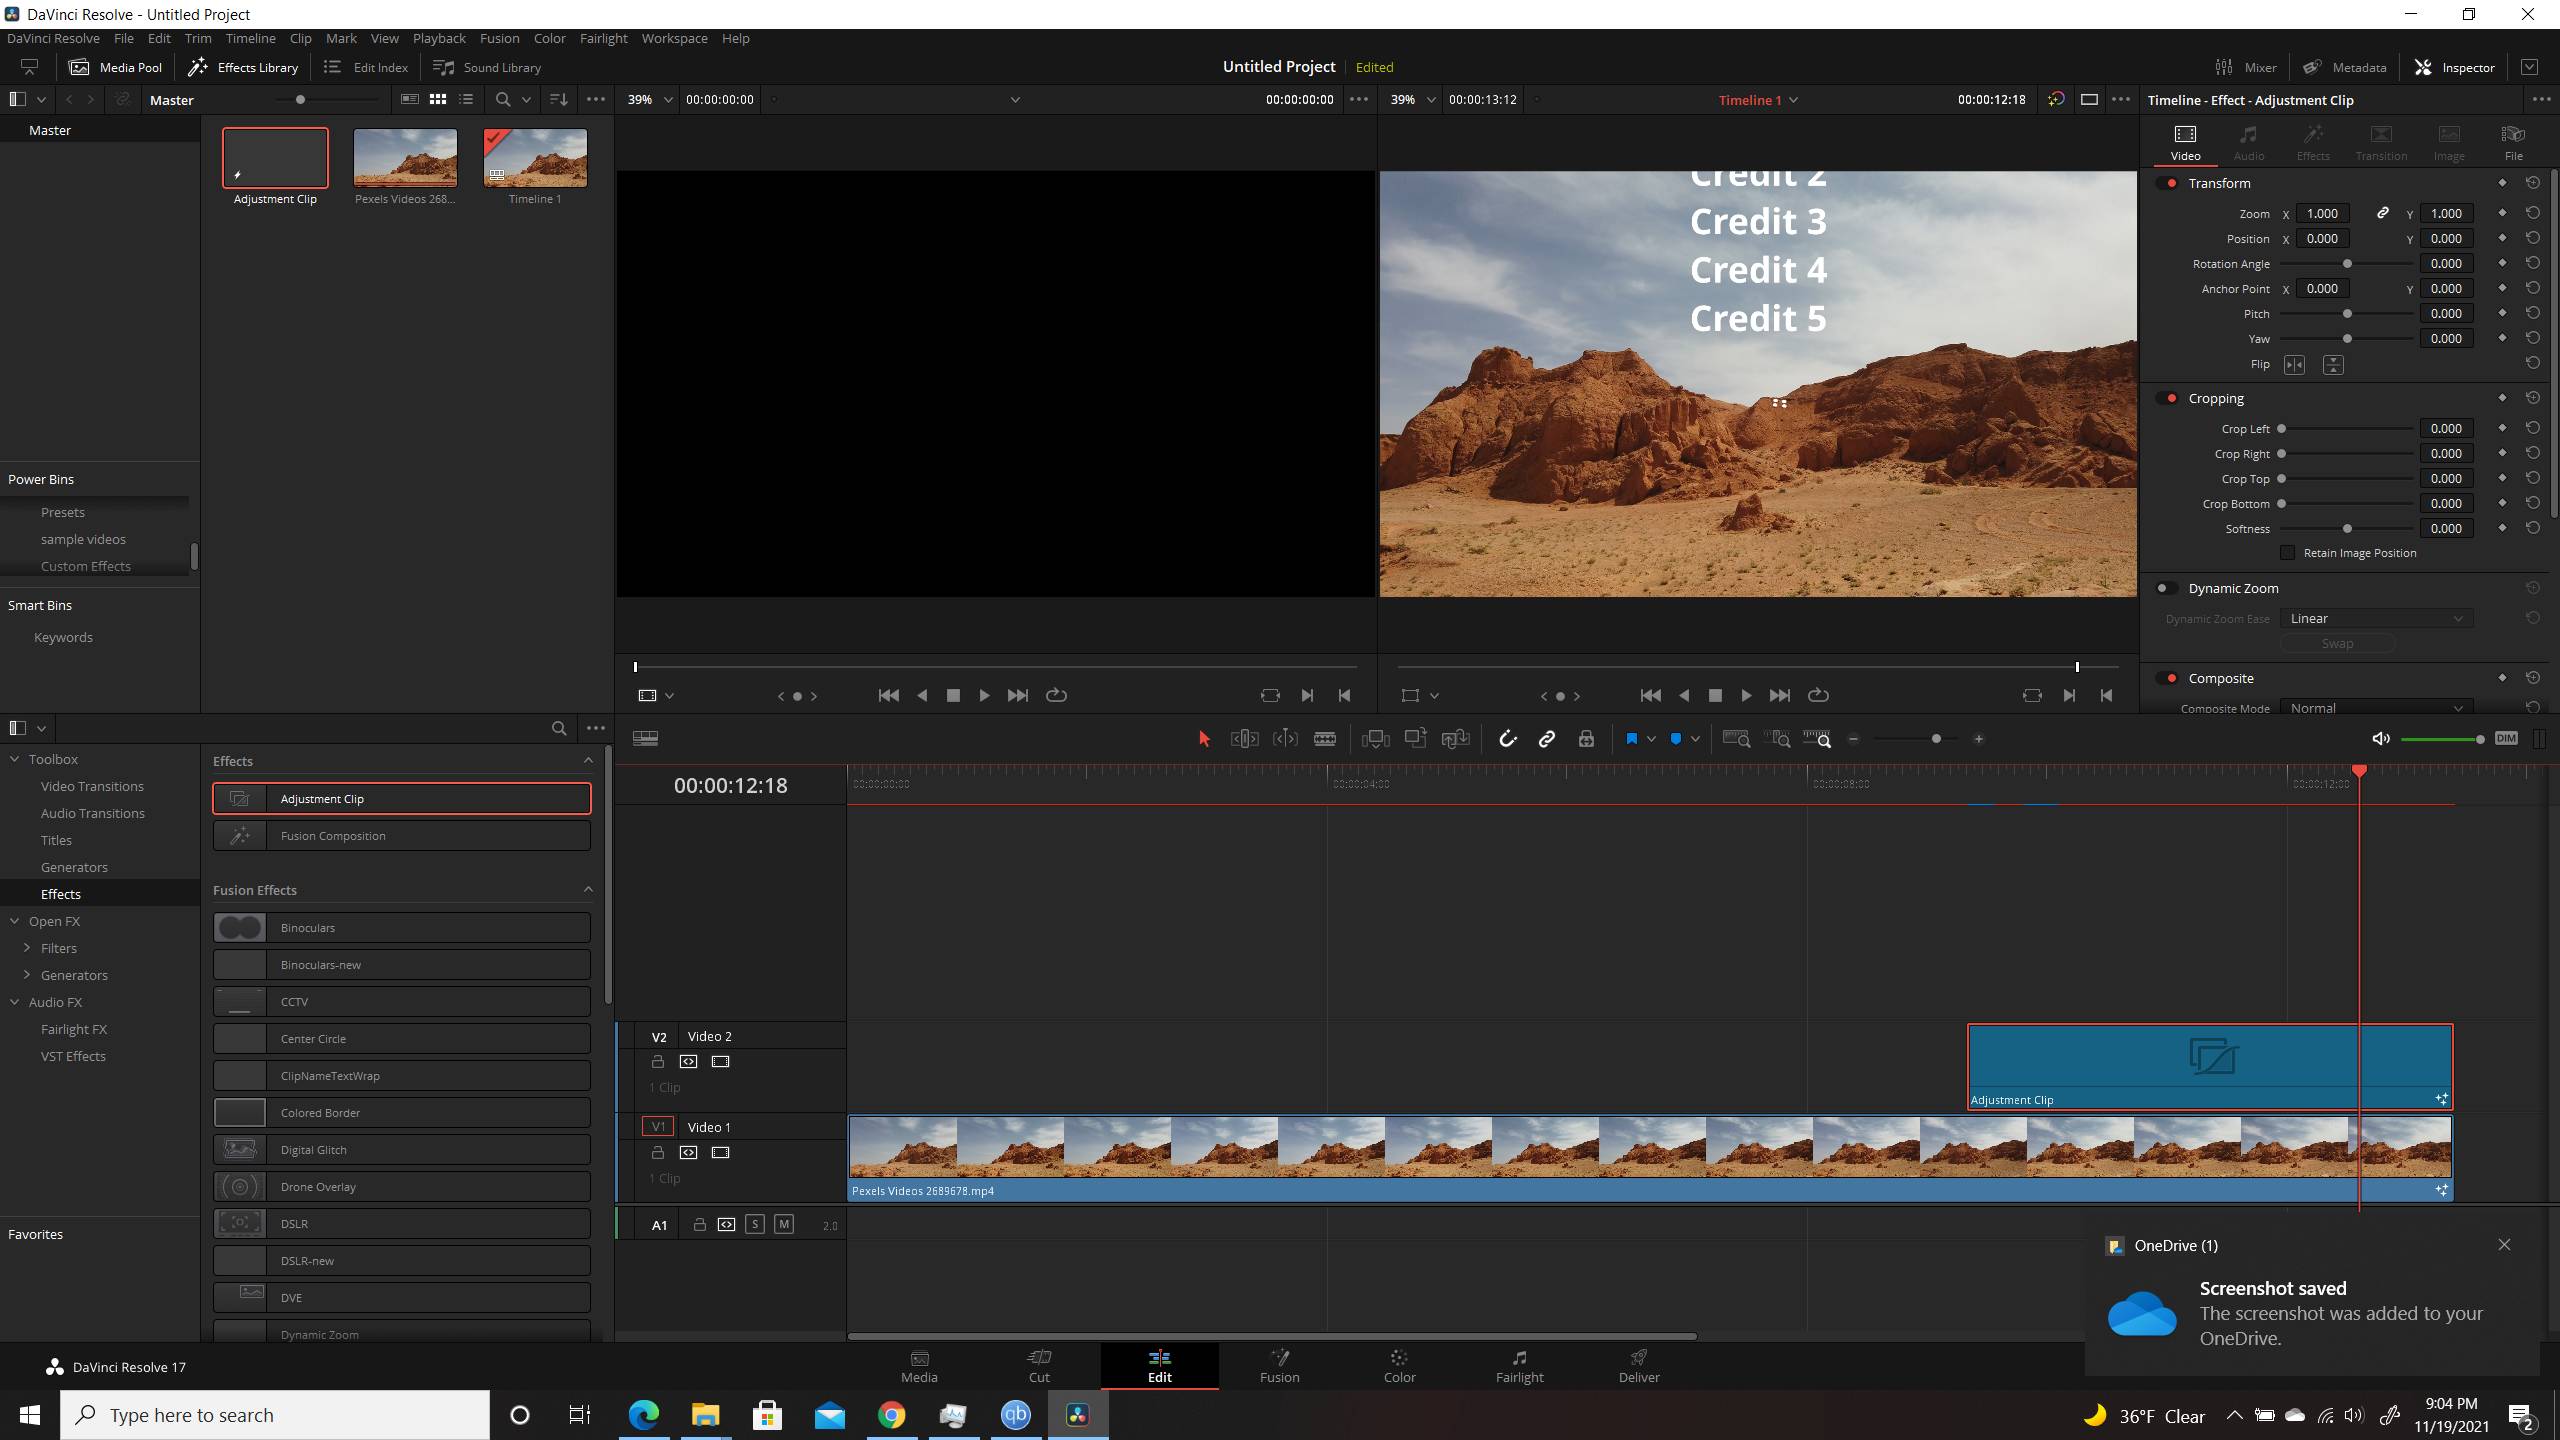The width and height of the screenshot is (2560, 1440).
Task: Stop playback in the timeline viewer
Action: 1715,695
